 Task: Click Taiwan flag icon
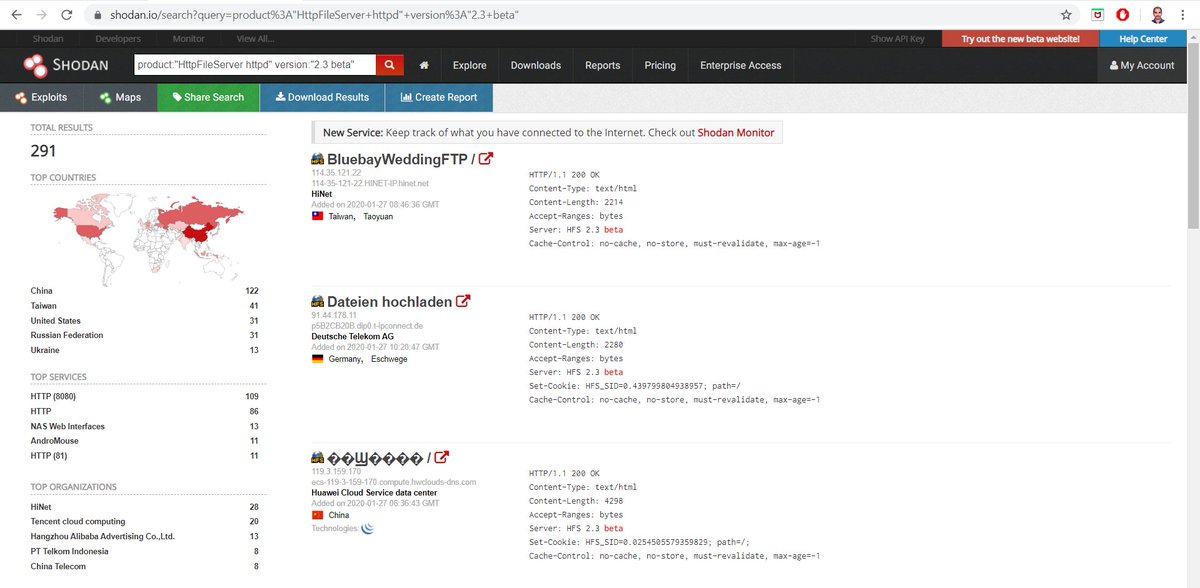318,216
